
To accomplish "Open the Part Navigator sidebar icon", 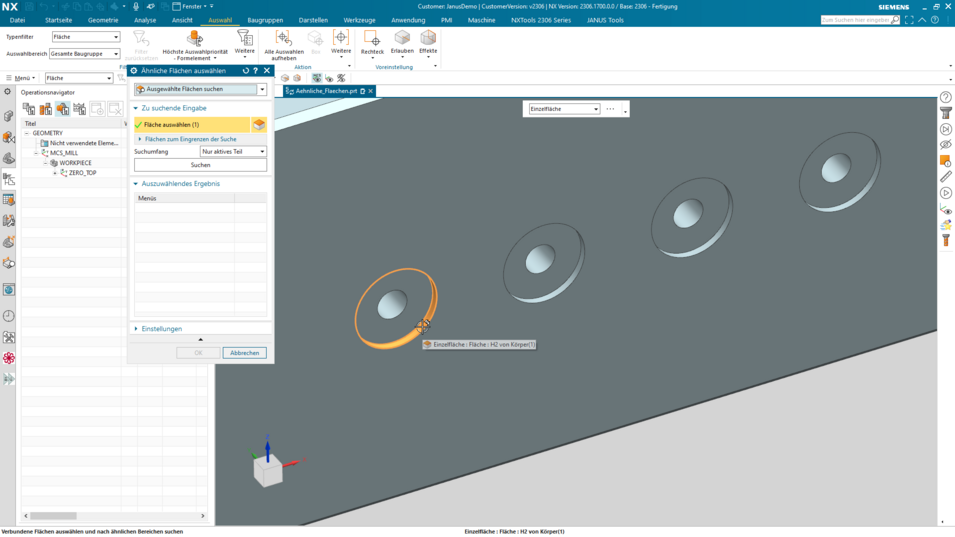I will pos(9,158).
